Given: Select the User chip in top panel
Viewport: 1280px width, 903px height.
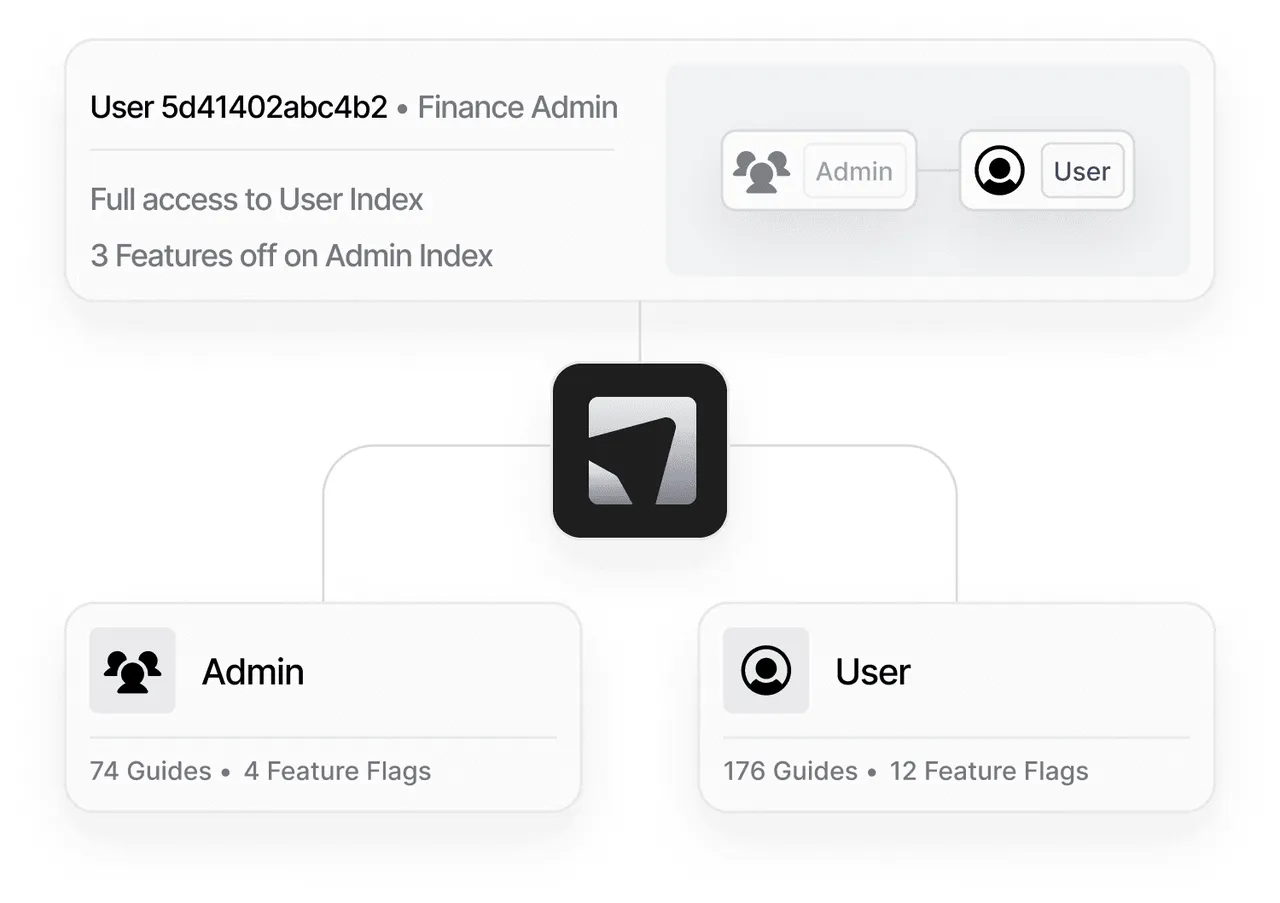Looking at the screenshot, I should pyautogui.click(x=1082, y=171).
